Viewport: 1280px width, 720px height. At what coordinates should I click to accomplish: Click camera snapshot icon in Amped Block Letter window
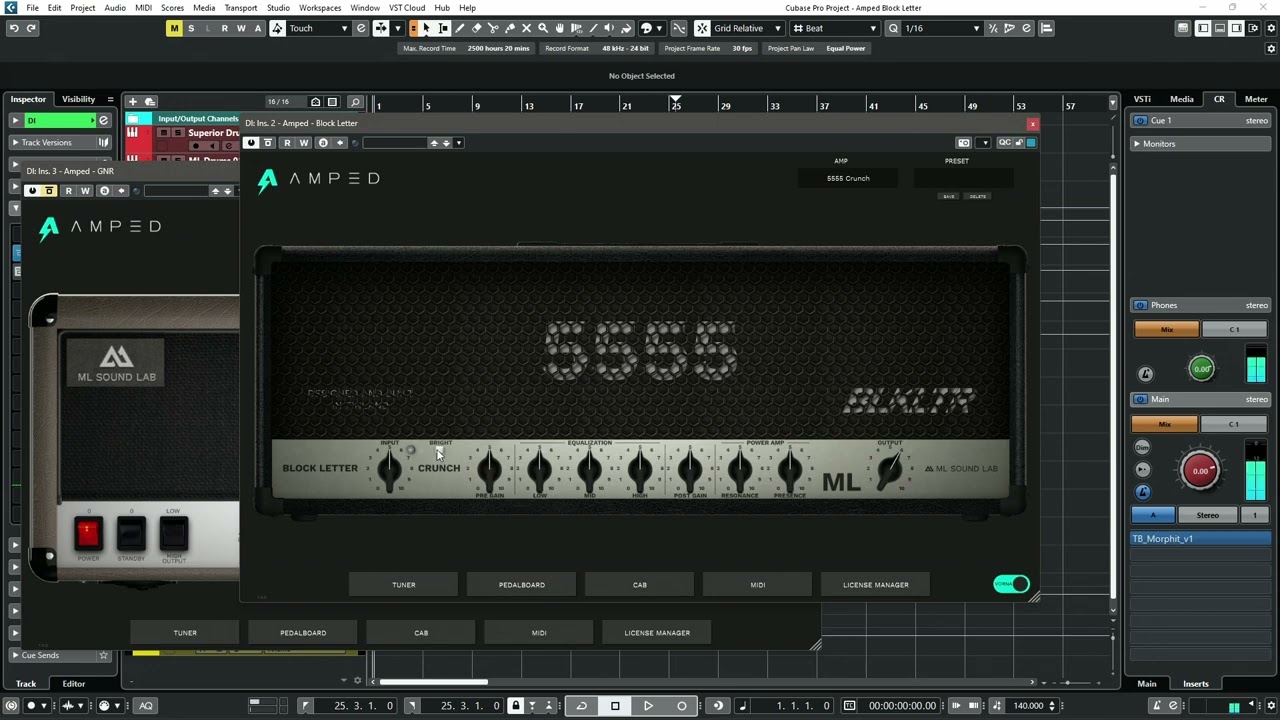click(964, 143)
